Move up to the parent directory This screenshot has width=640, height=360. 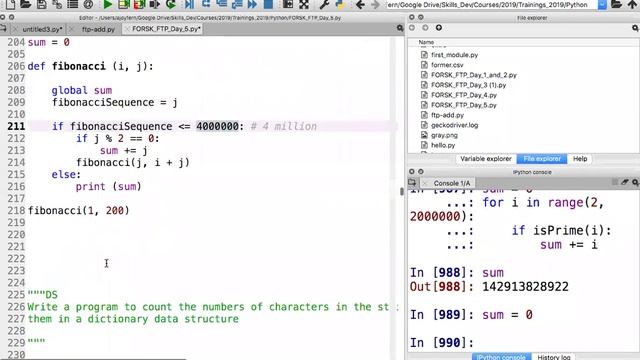pos(632,4)
